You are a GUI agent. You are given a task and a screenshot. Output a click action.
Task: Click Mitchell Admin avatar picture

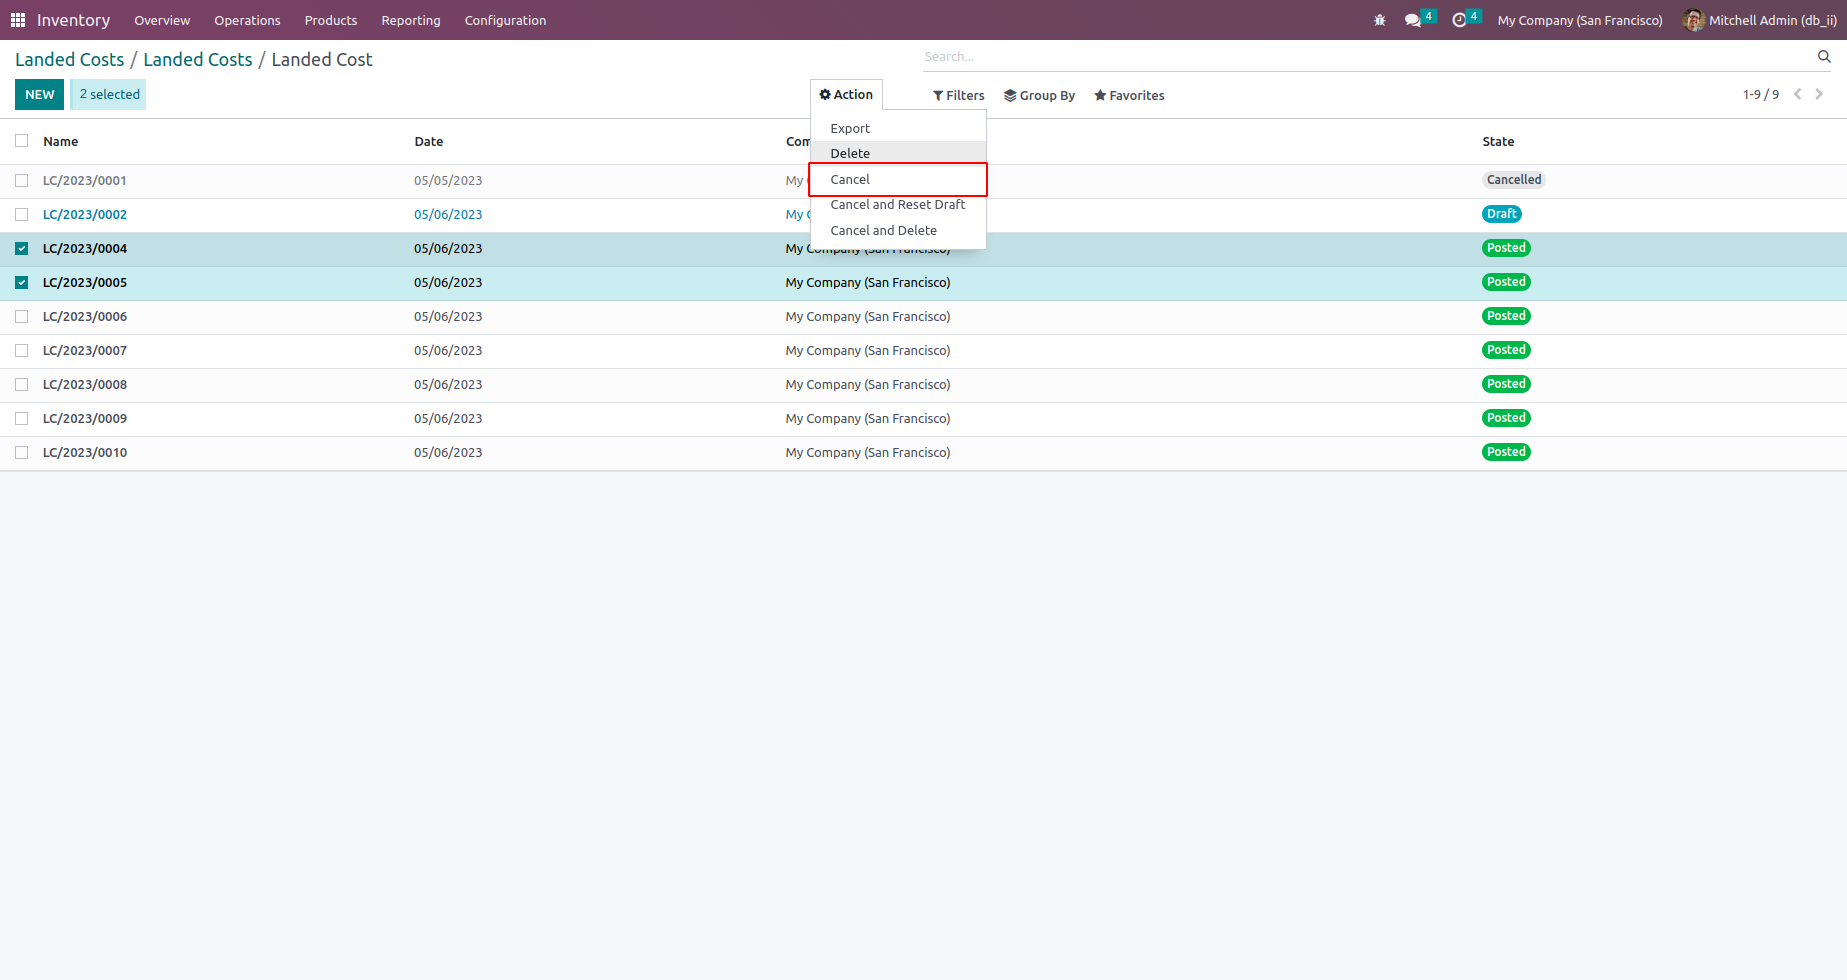pyautogui.click(x=1694, y=20)
